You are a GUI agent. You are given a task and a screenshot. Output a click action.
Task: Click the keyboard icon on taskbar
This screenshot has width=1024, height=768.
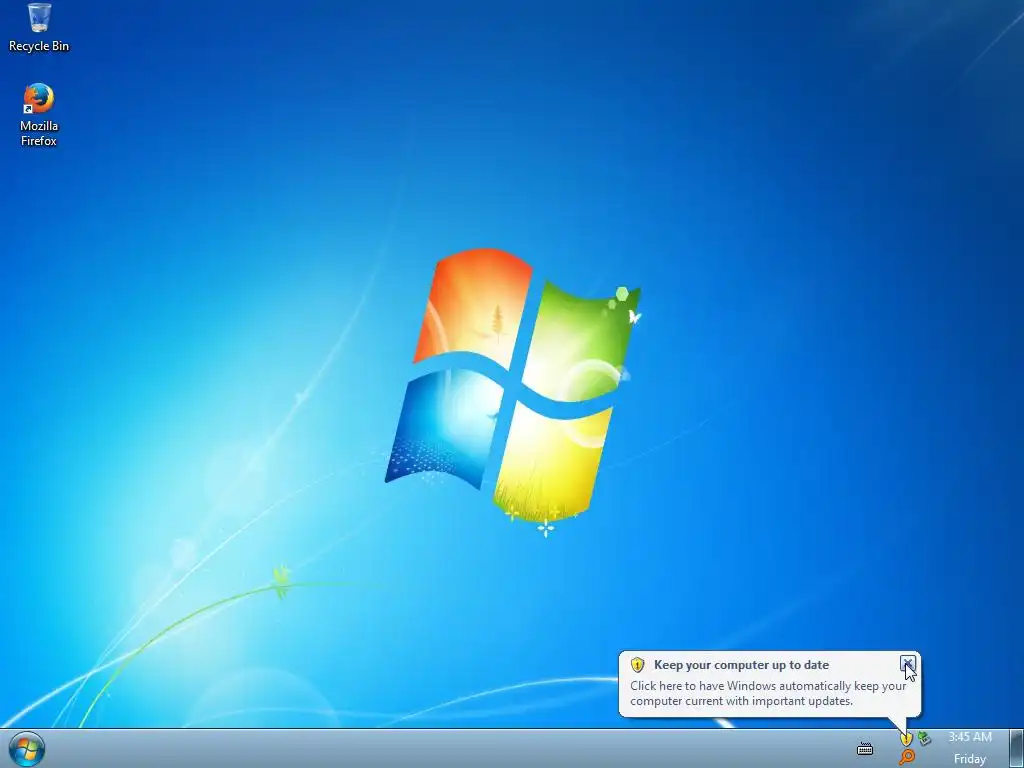pyautogui.click(x=865, y=748)
